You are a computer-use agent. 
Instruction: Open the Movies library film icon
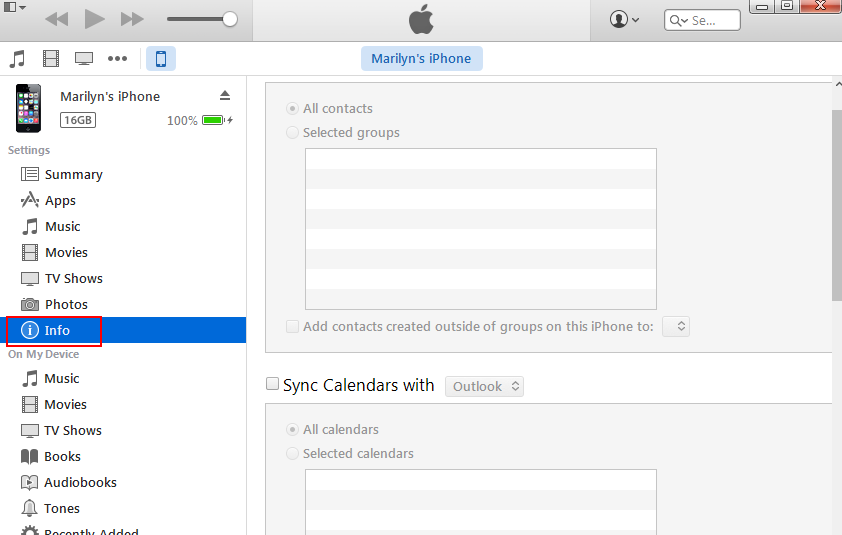[x=51, y=59]
